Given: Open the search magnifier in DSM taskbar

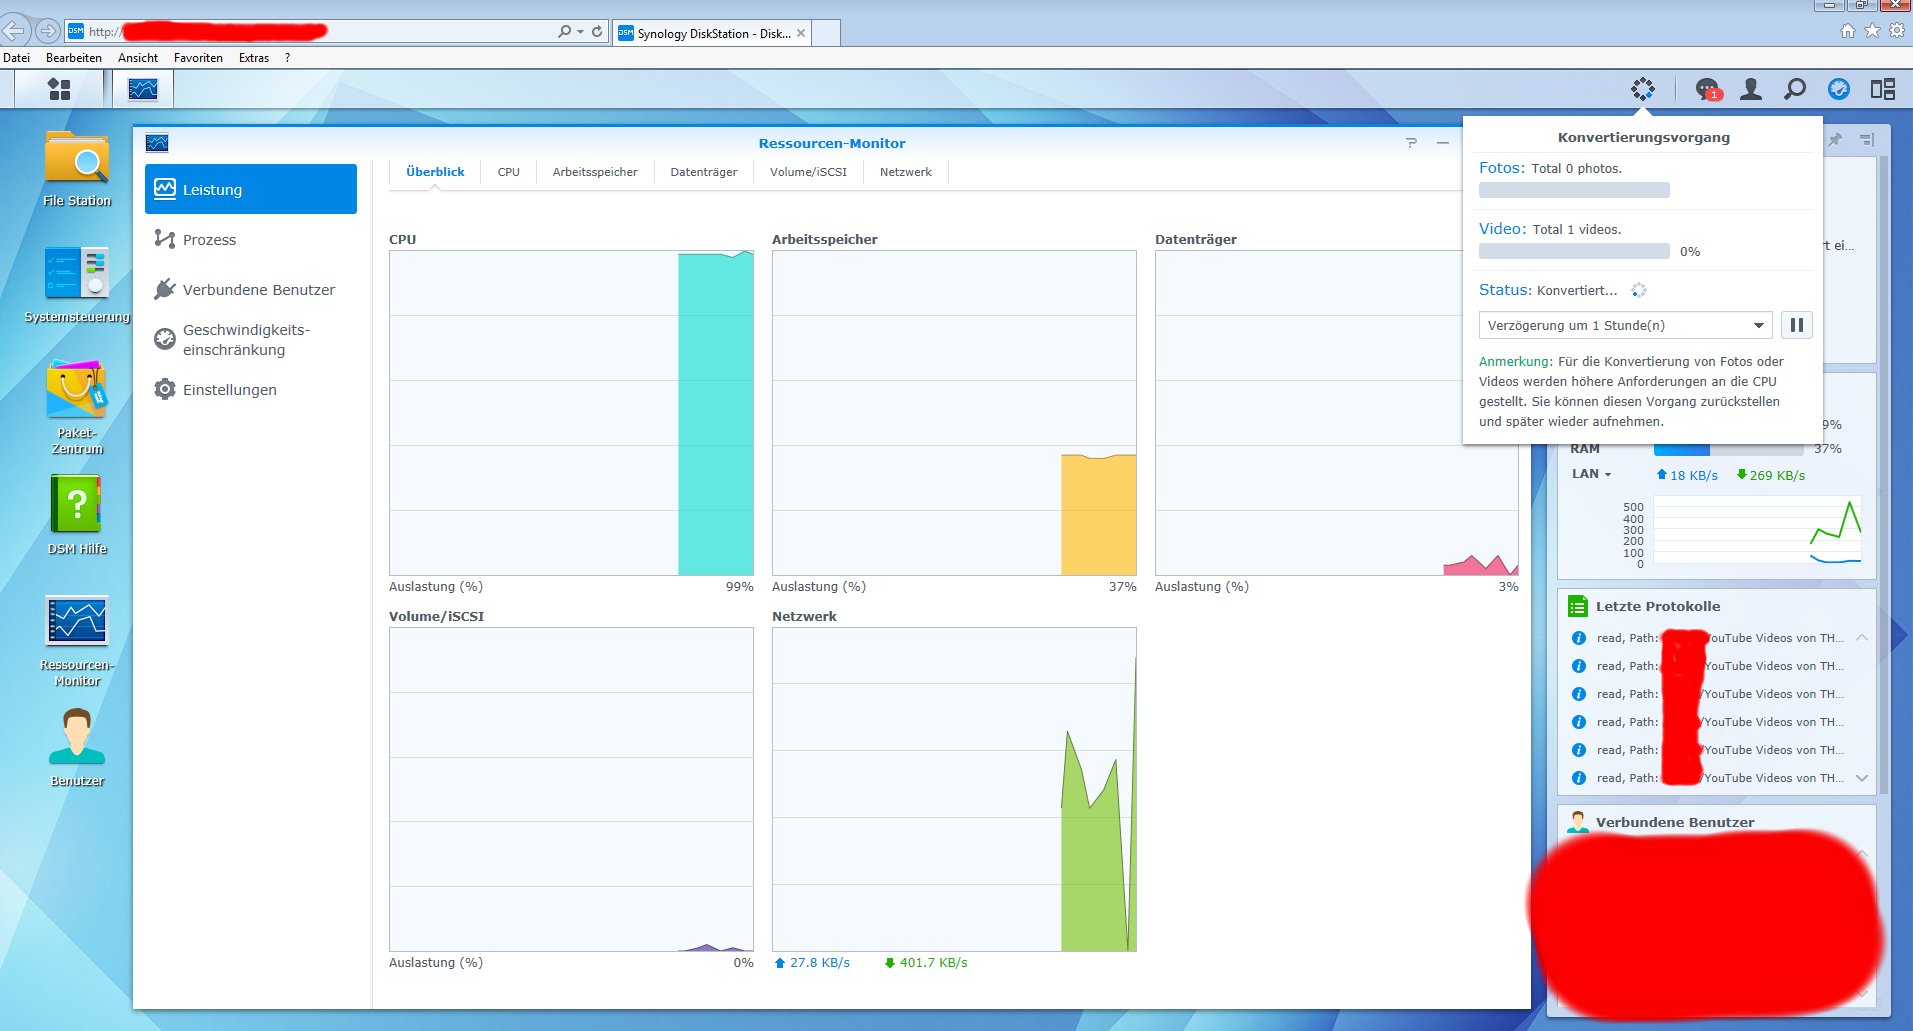Looking at the screenshot, I should [x=1795, y=90].
